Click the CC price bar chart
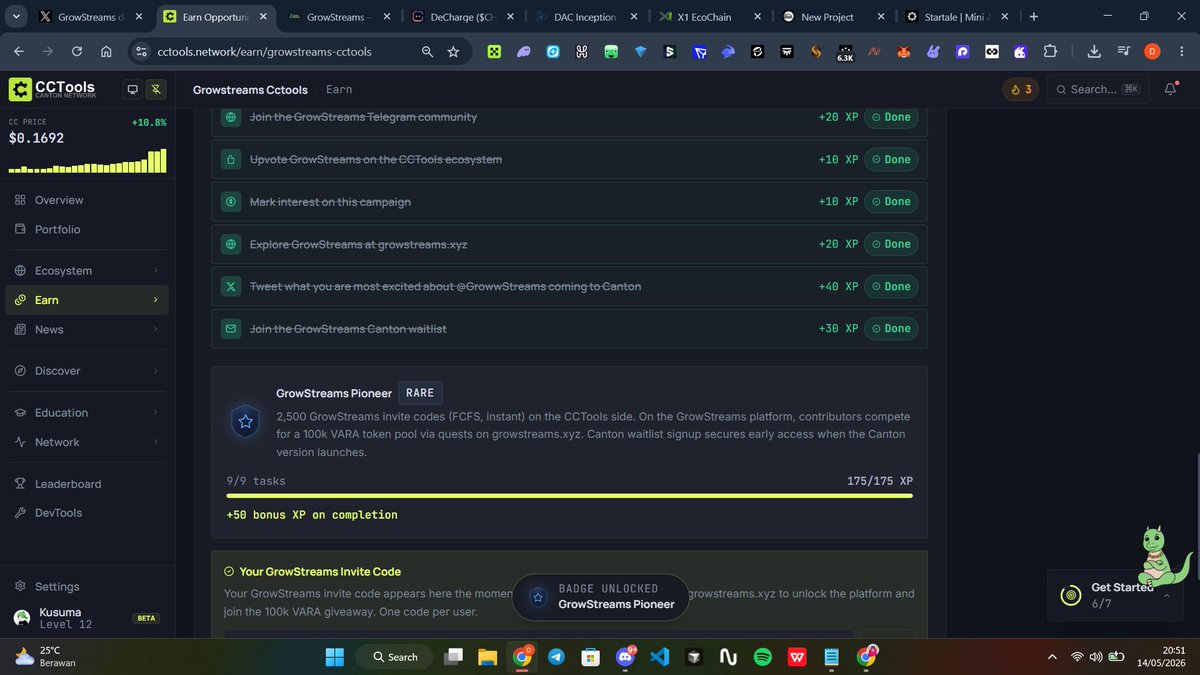Viewport: 1200px width, 675px height. click(x=87, y=161)
